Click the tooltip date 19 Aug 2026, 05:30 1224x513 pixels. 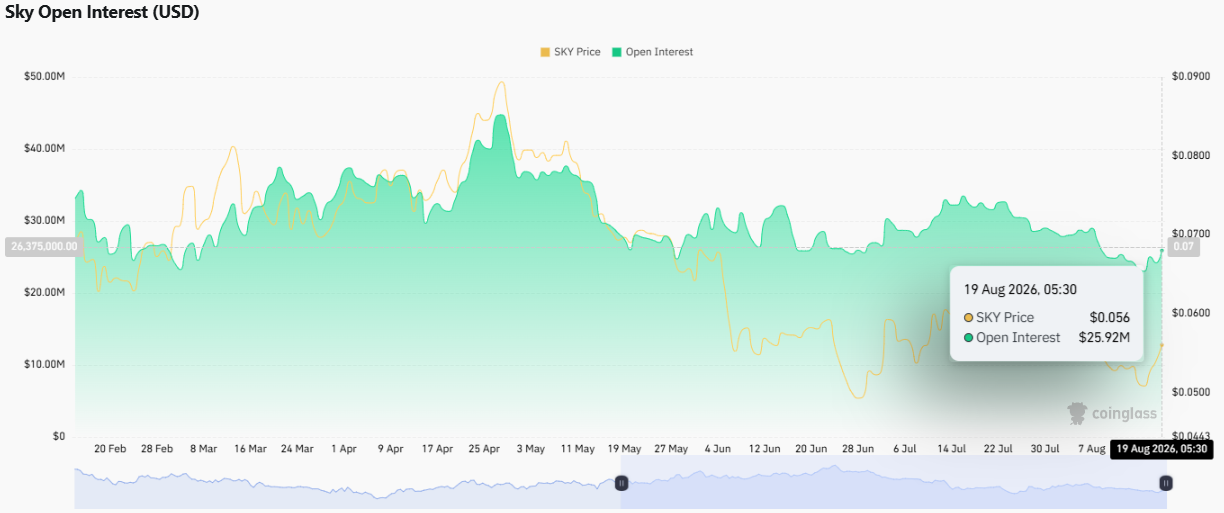pos(1020,289)
